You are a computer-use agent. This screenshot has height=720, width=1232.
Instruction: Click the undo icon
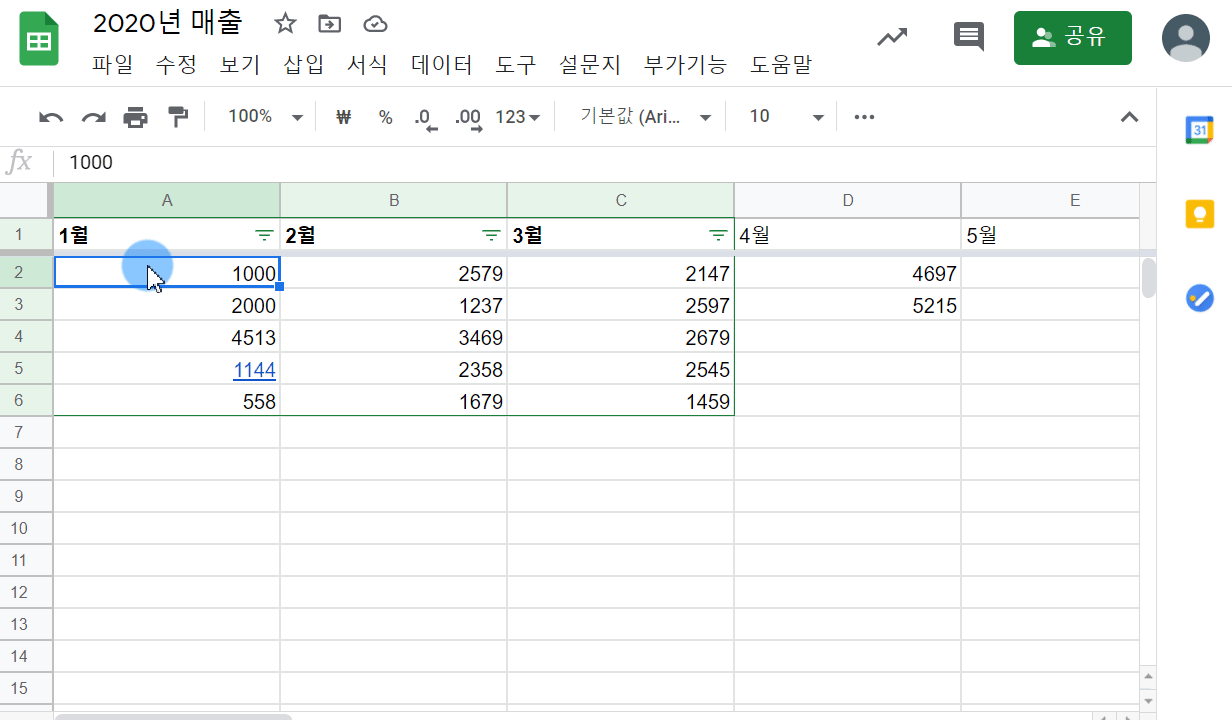(x=51, y=117)
